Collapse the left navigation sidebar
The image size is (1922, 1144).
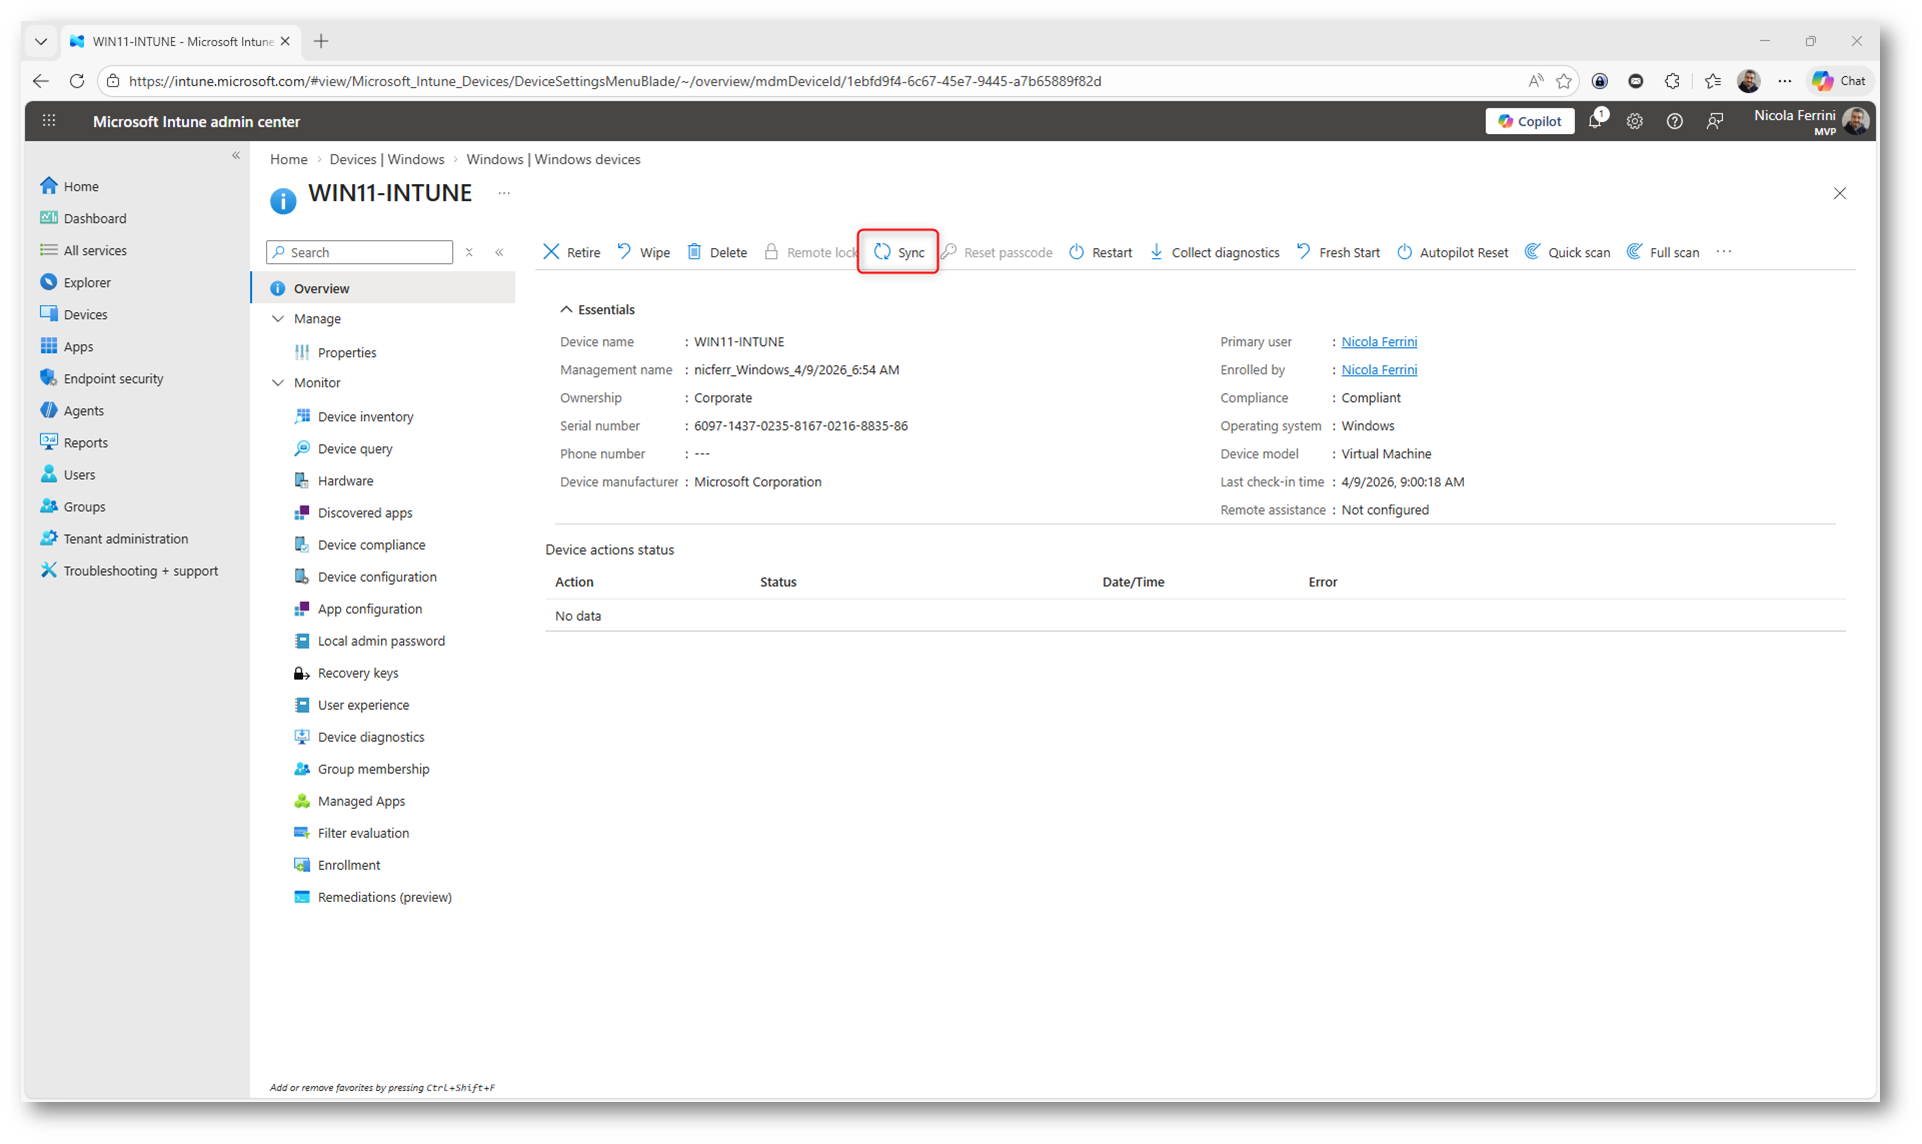click(236, 155)
